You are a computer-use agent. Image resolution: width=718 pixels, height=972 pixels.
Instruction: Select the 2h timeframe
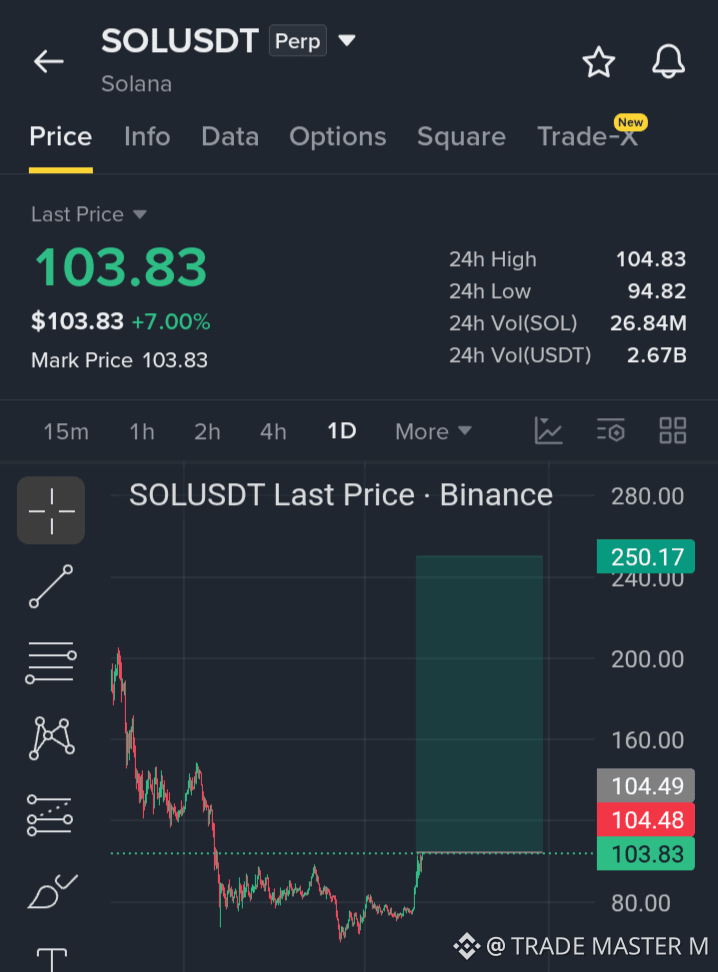coord(207,431)
